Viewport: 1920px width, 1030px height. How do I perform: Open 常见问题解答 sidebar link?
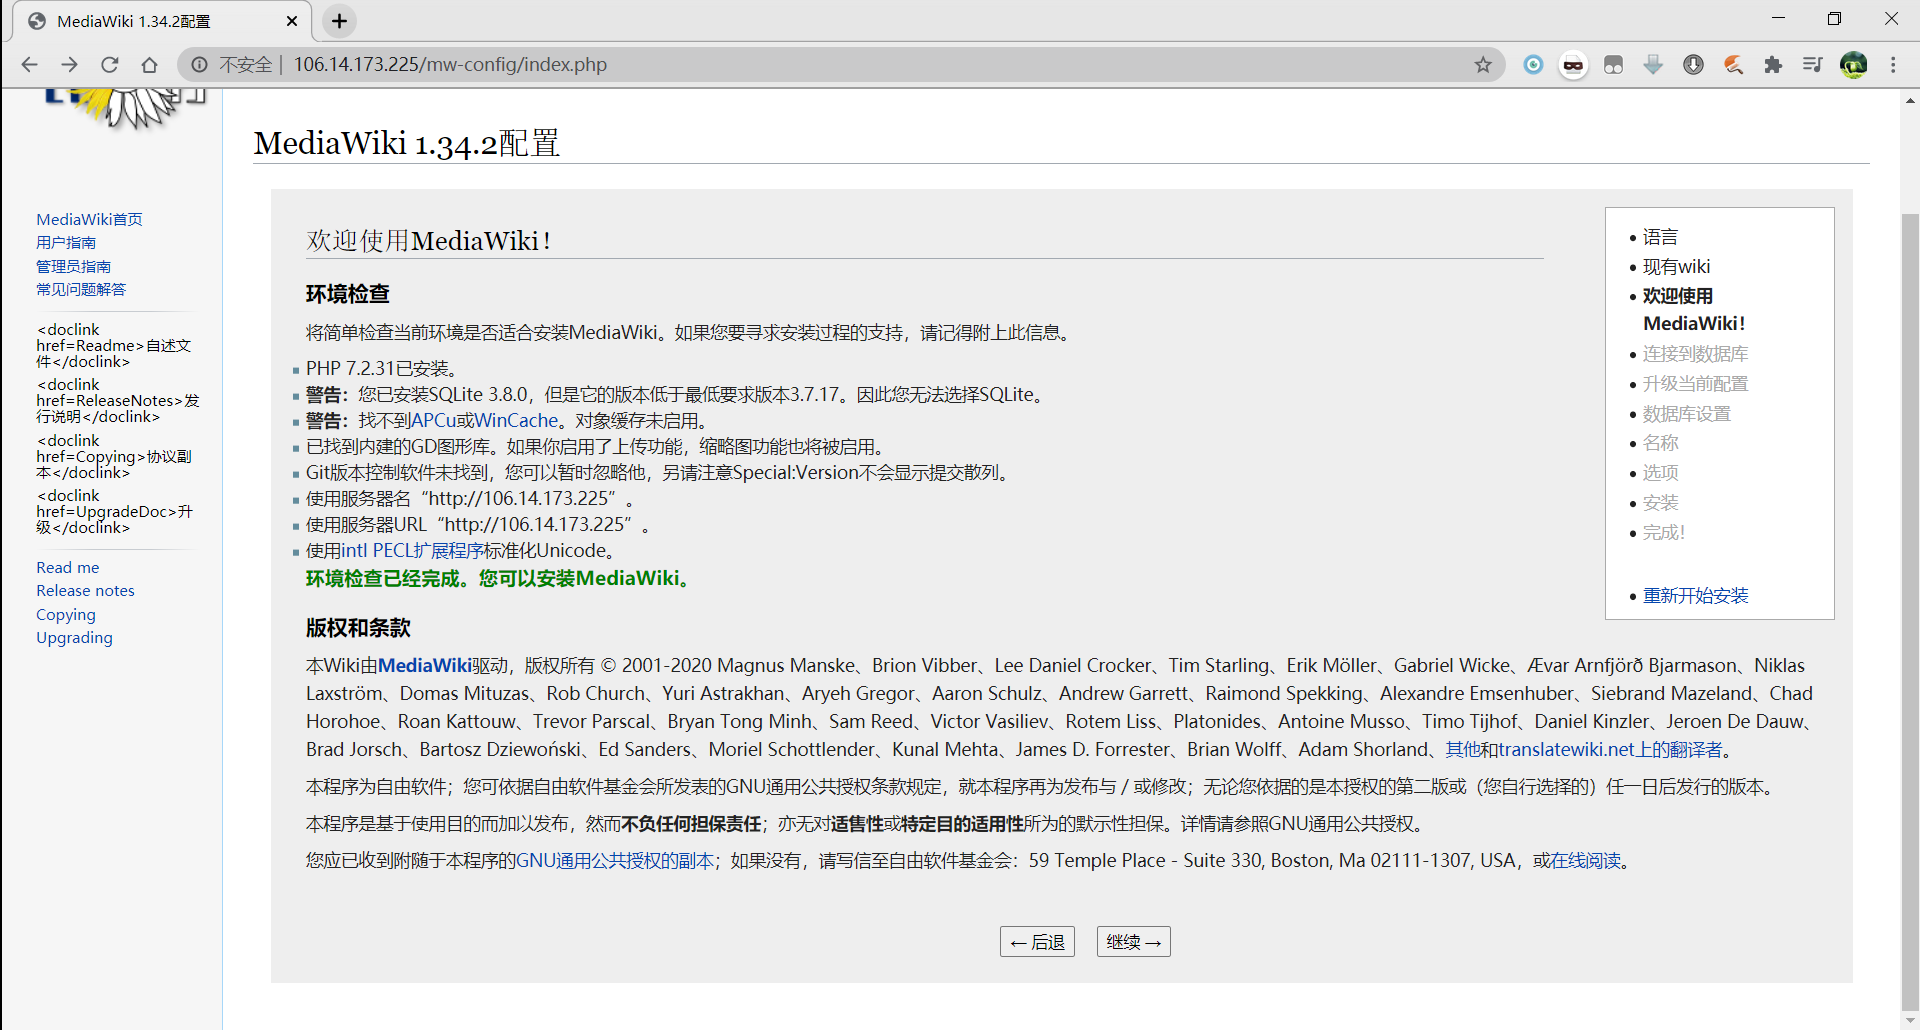pyautogui.click(x=81, y=290)
